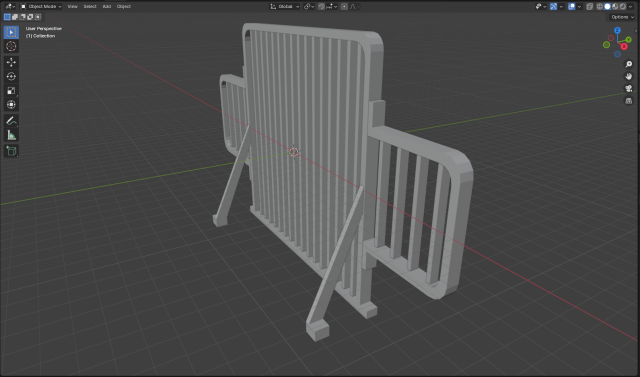The width and height of the screenshot is (640, 377).
Task: Pick the Rotate tool
Action: 11,76
